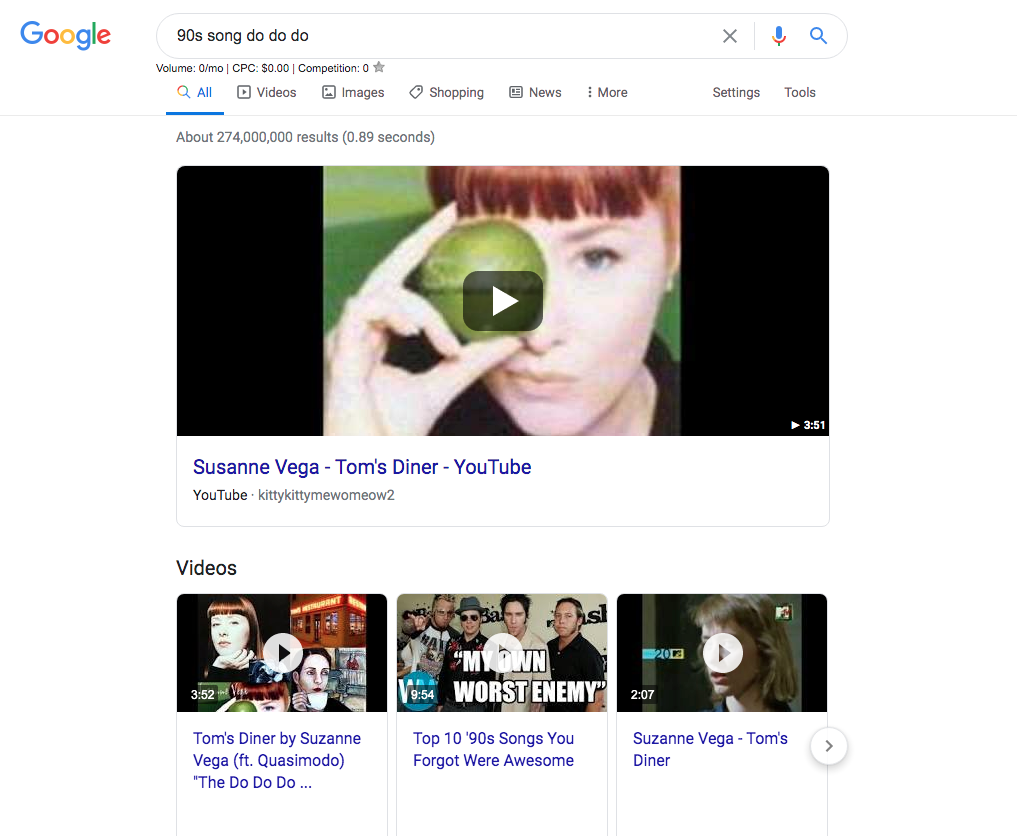Play the featured Tom's Diner video
The image size is (1017, 836).
coord(503,301)
